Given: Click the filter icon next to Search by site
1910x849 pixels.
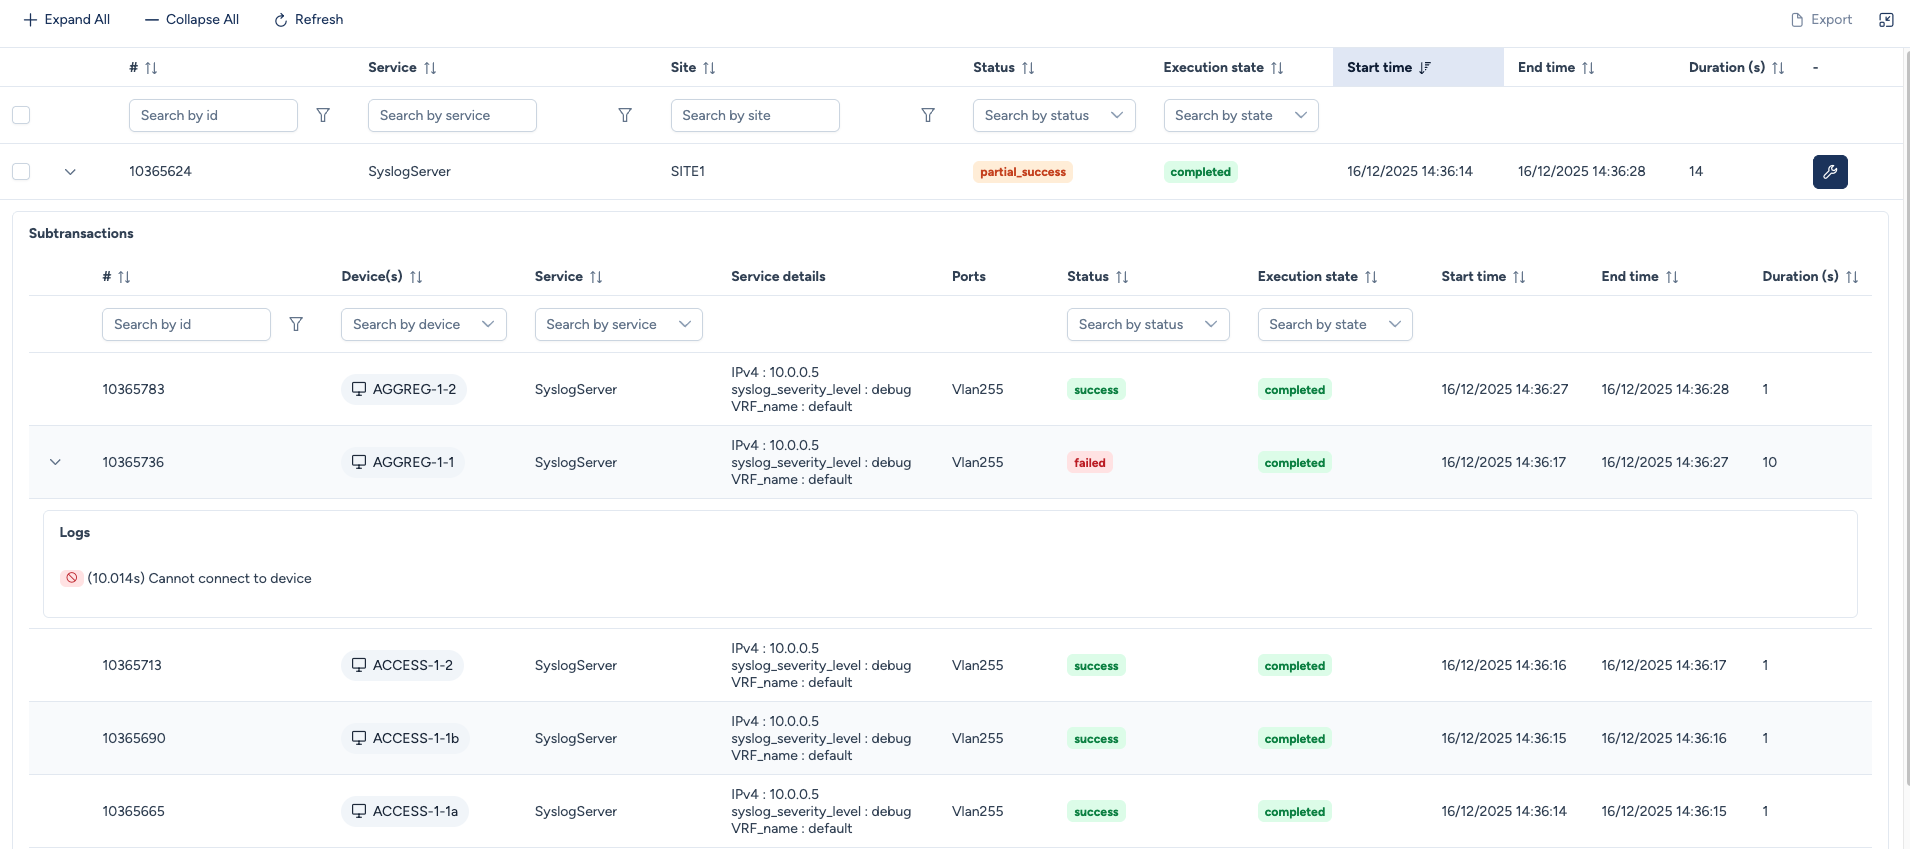Looking at the screenshot, I should click(x=928, y=115).
